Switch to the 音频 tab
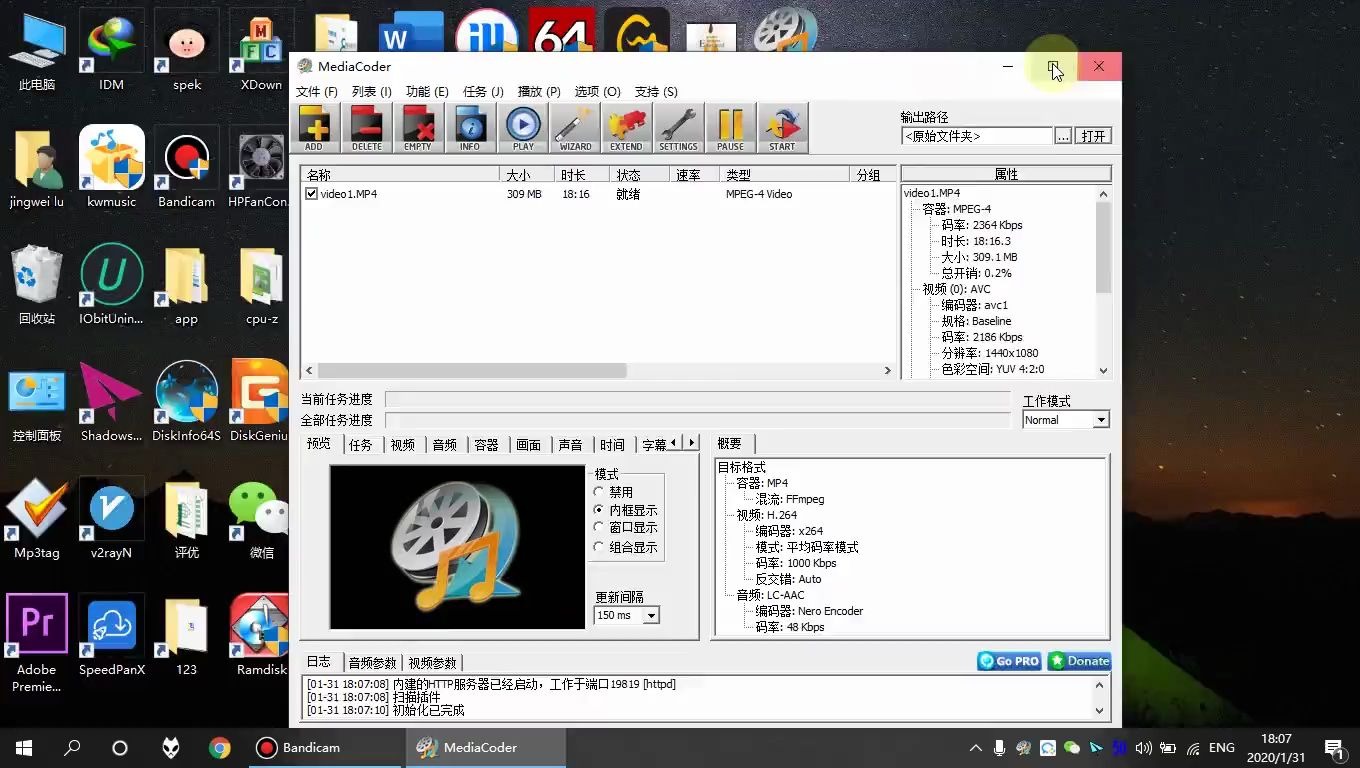This screenshot has height=768, width=1360. coord(445,445)
